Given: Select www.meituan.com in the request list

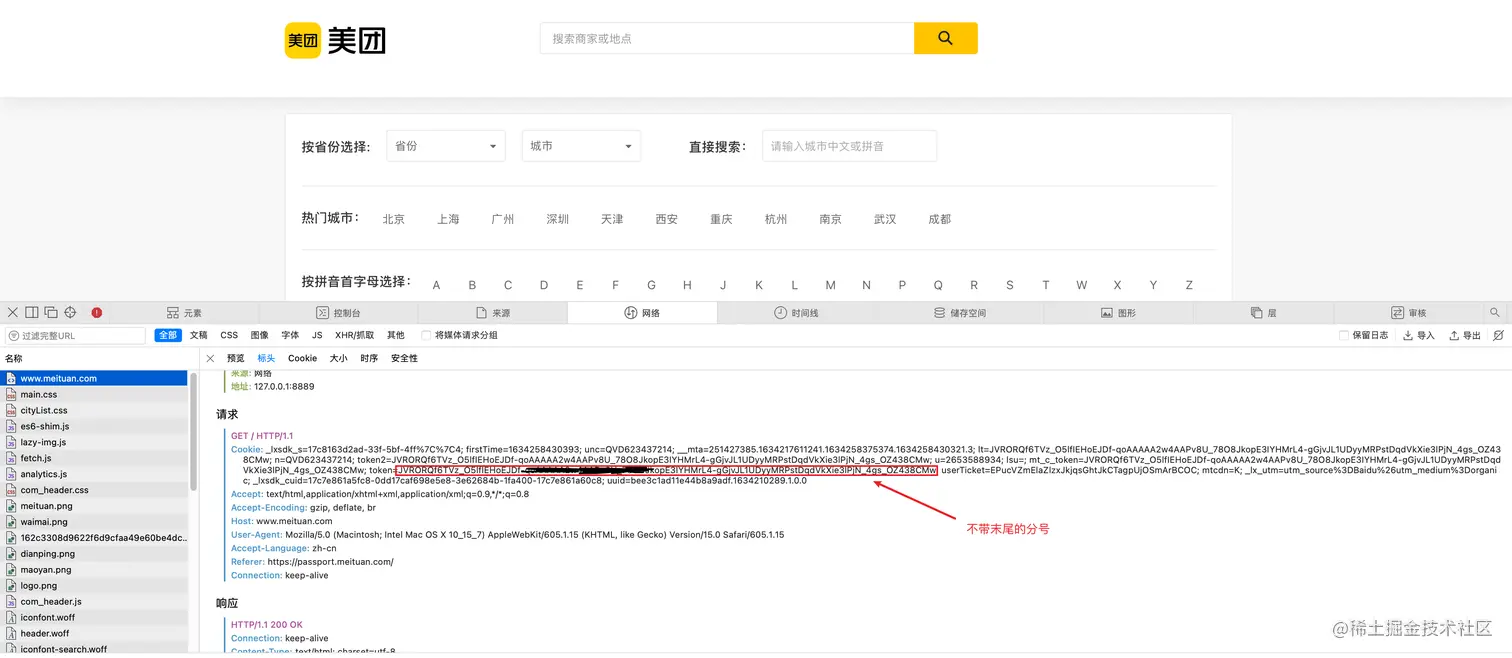Looking at the screenshot, I should 94,378.
